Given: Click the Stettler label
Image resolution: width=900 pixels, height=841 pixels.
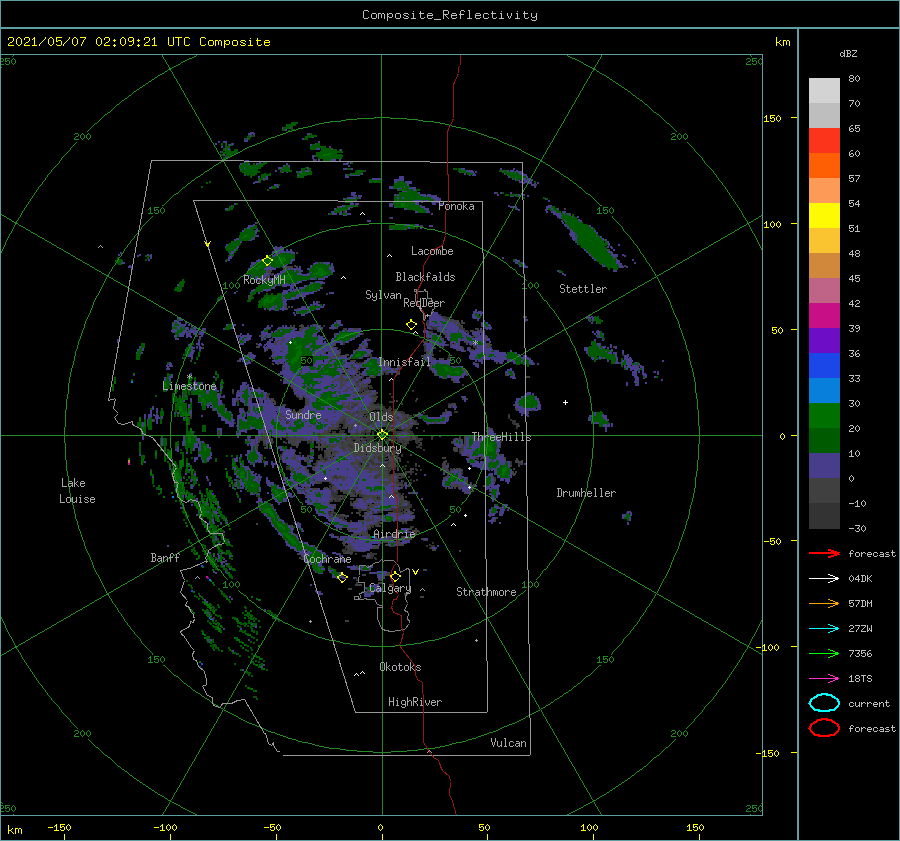Looking at the screenshot, I should [583, 289].
